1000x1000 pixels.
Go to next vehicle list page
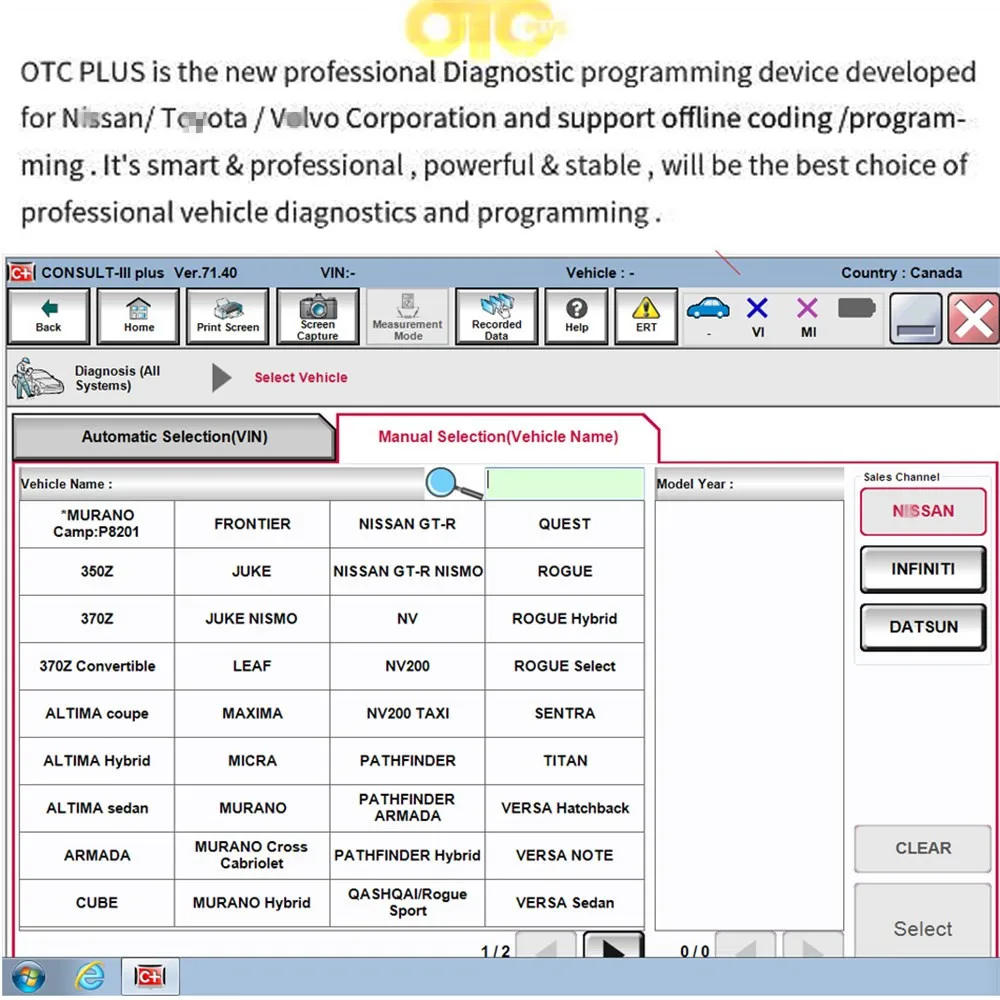tap(614, 945)
